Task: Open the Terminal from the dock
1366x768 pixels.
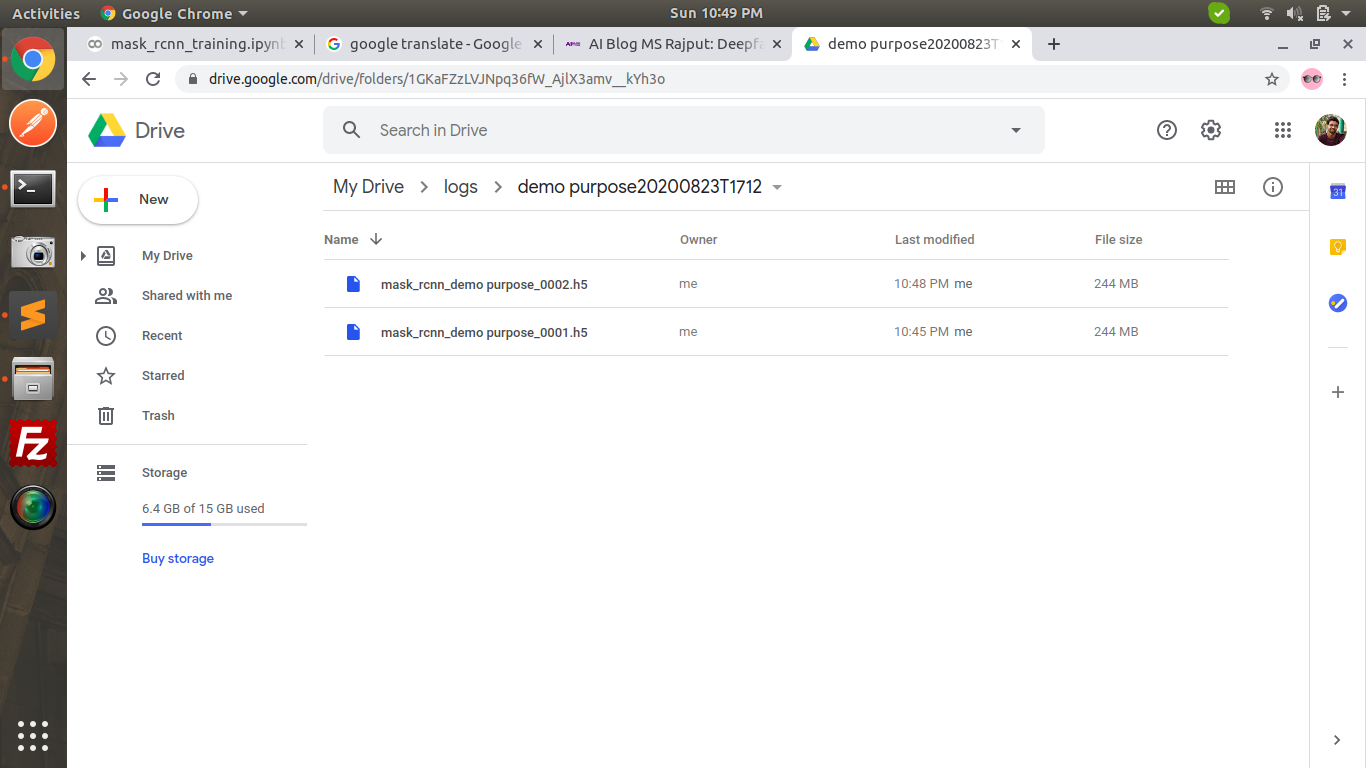Action: tap(33, 188)
